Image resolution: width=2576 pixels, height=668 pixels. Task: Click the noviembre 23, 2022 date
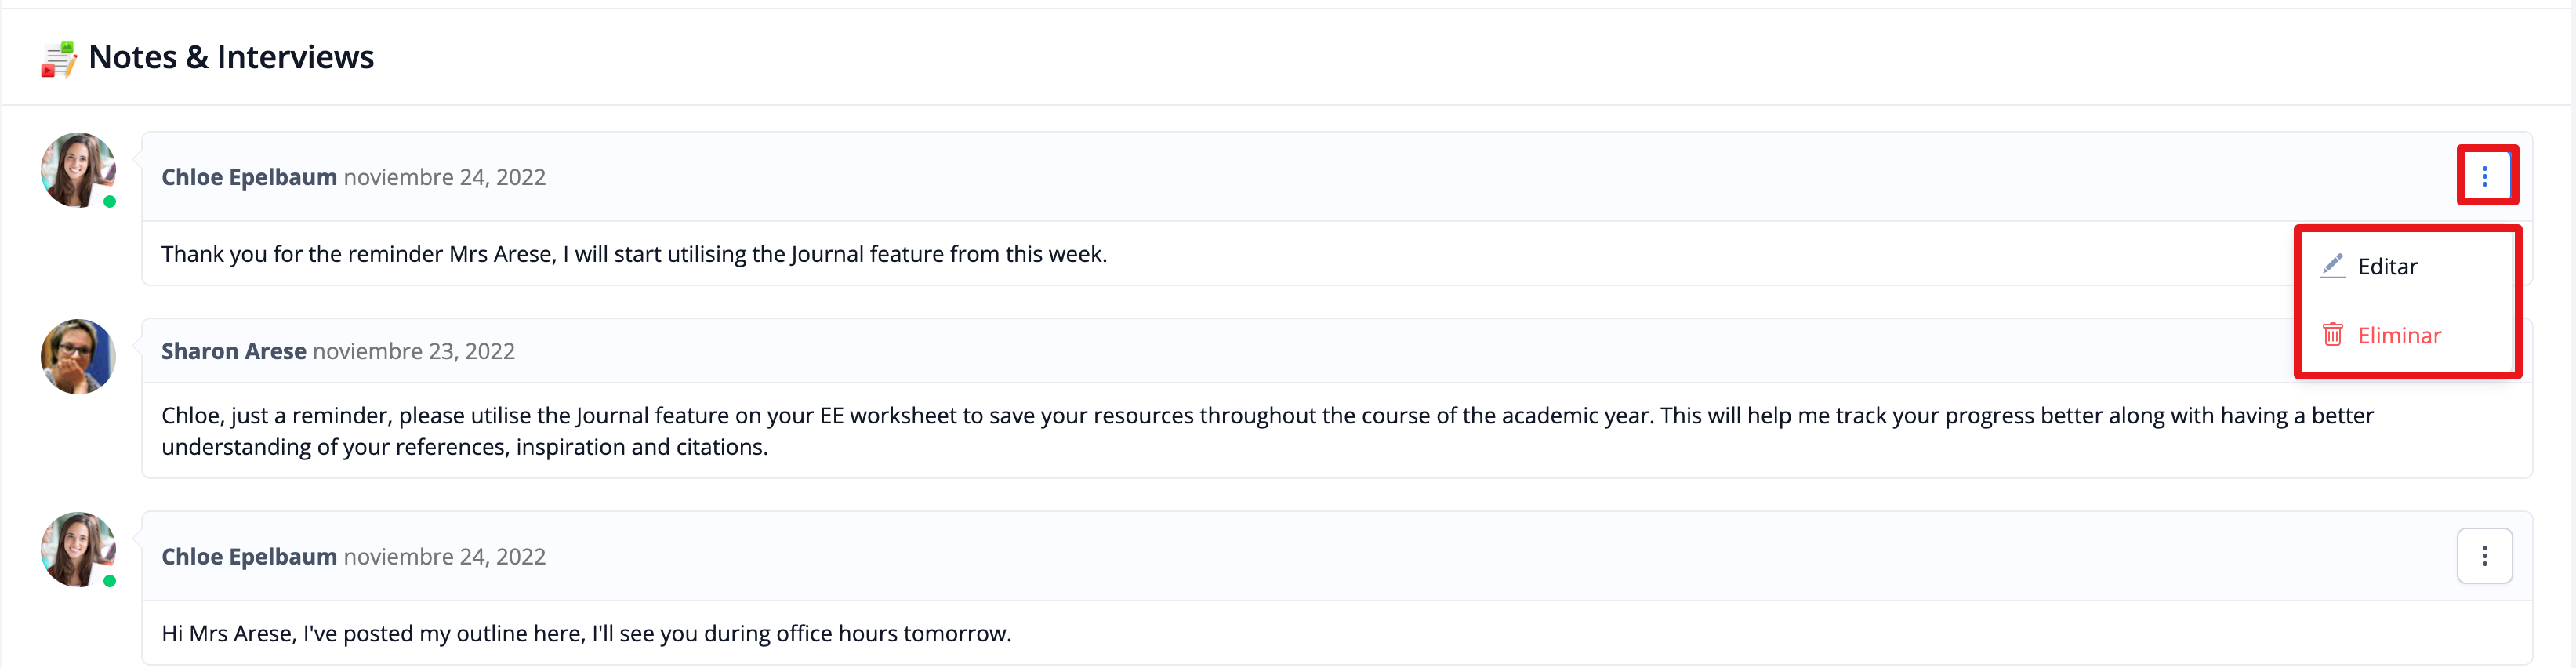[413, 352]
